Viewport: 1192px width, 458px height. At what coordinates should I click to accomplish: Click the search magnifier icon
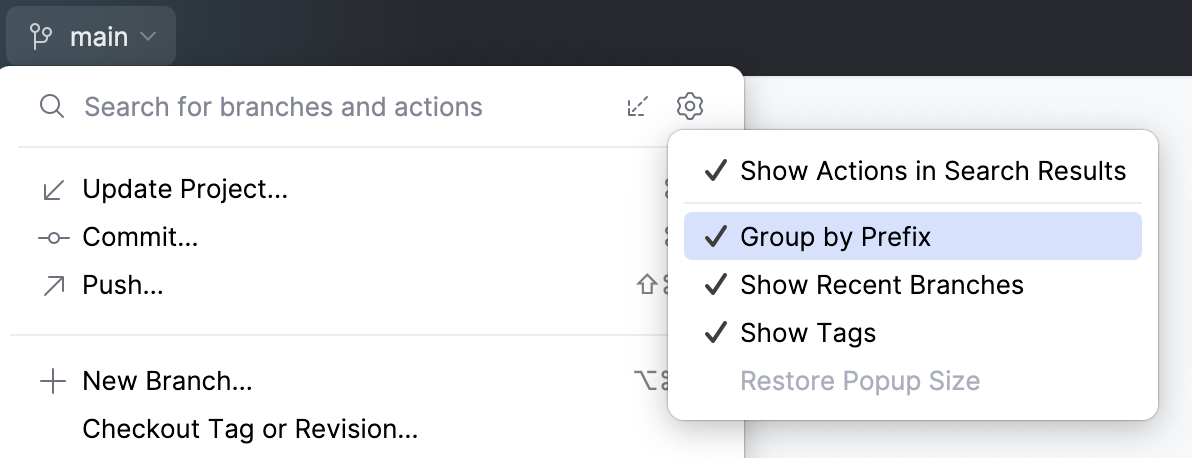[x=52, y=106]
